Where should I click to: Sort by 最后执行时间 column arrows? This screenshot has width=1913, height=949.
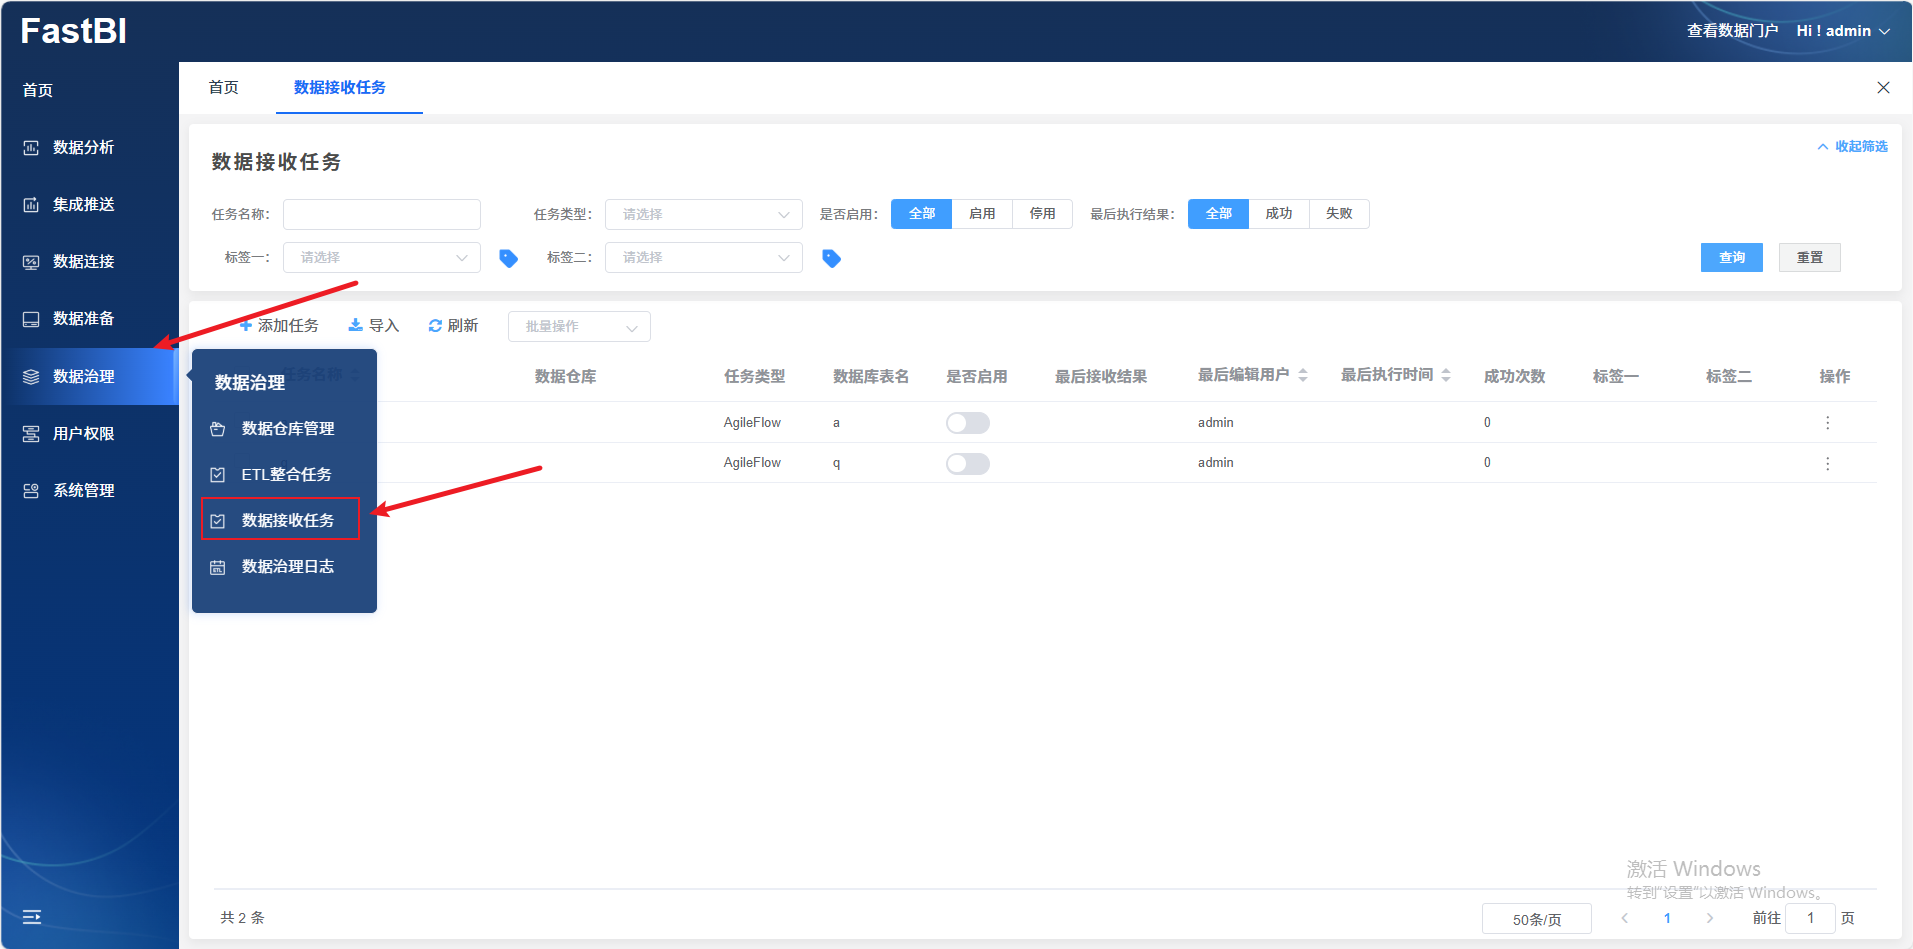(x=1446, y=375)
